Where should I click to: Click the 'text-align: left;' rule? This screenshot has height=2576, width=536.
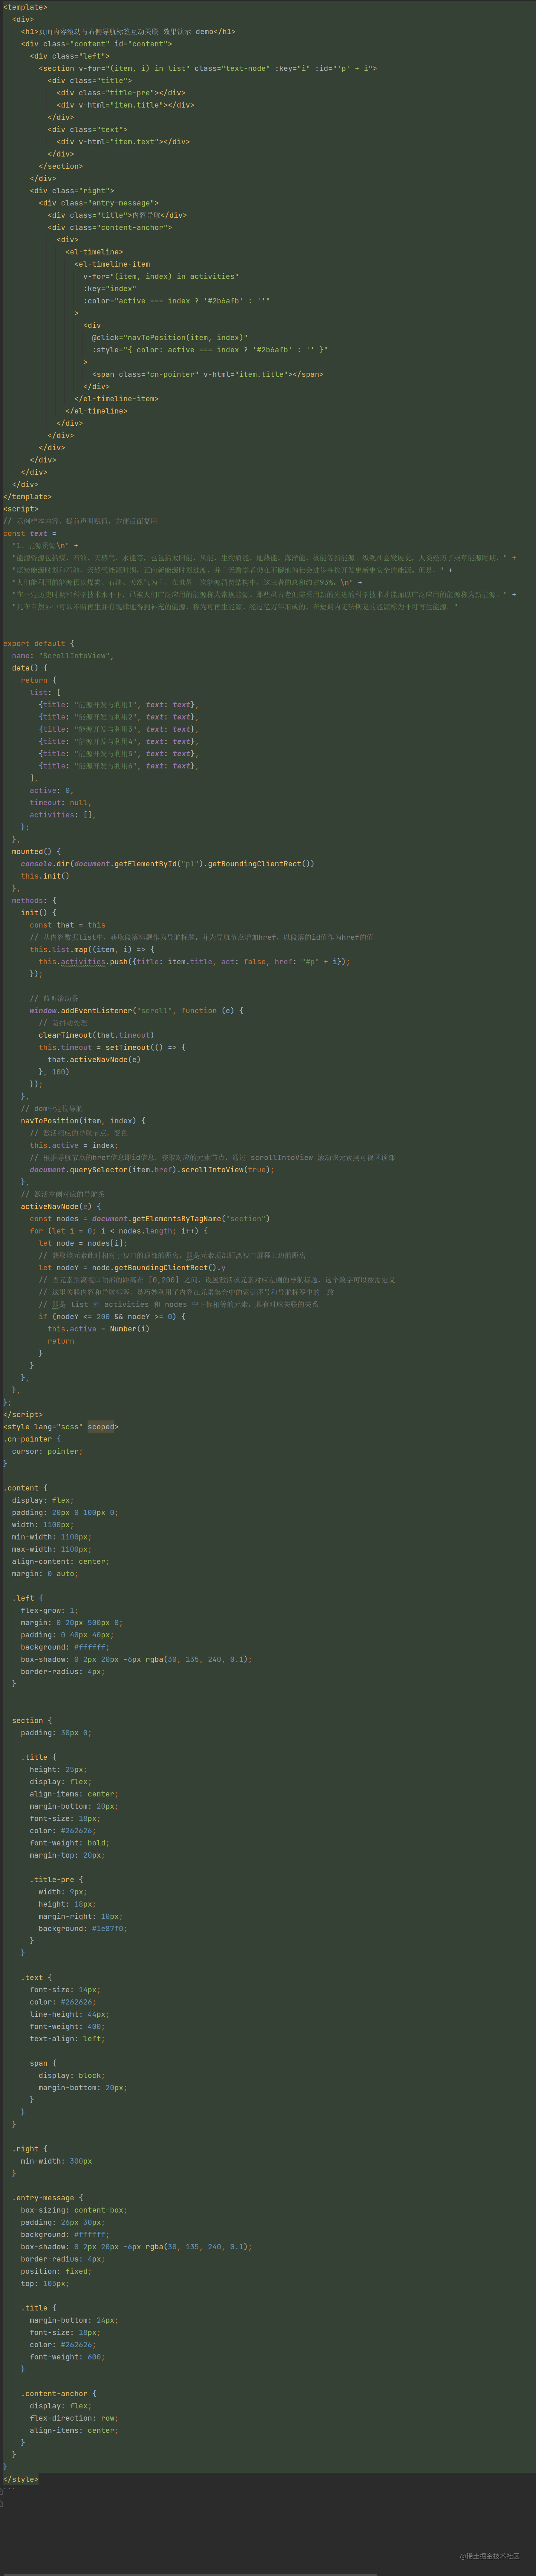click(x=67, y=2039)
